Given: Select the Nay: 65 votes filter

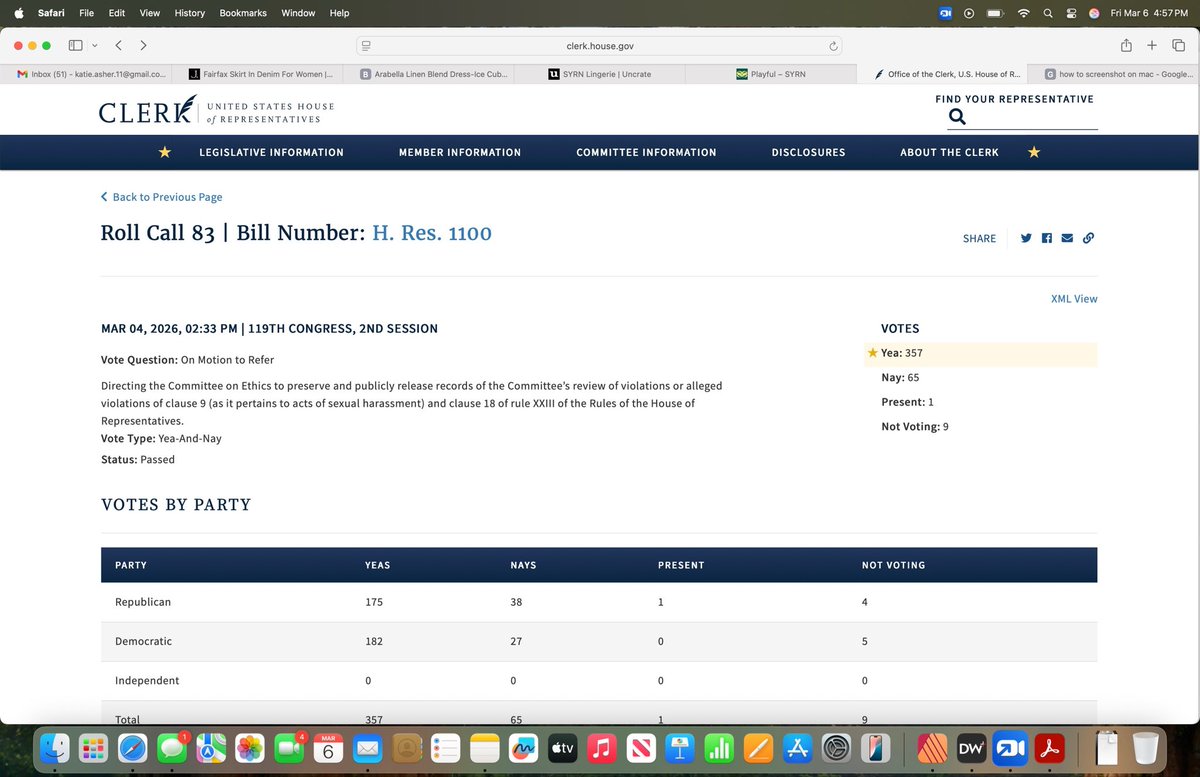Looking at the screenshot, I should click(900, 377).
